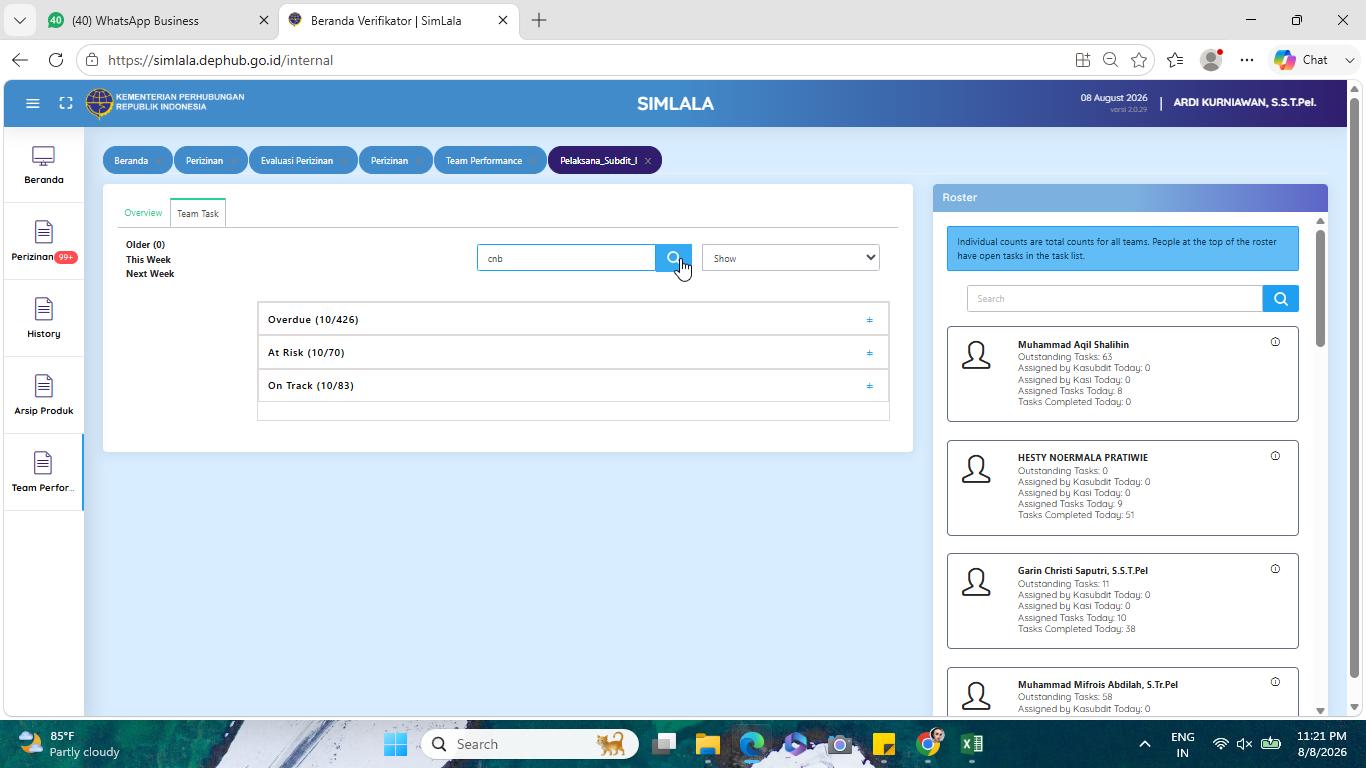Viewport: 1366px width, 768px height.
Task: Toggle fullscreen mode icon in header
Action: click(66, 103)
